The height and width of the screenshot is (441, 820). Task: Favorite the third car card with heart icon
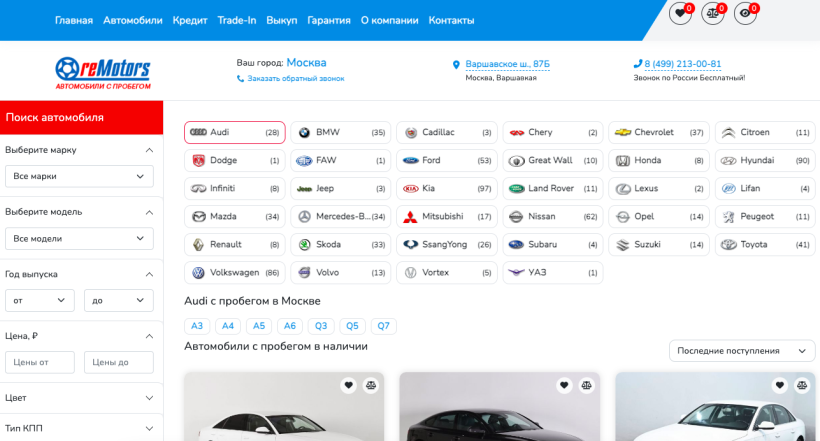click(x=779, y=386)
